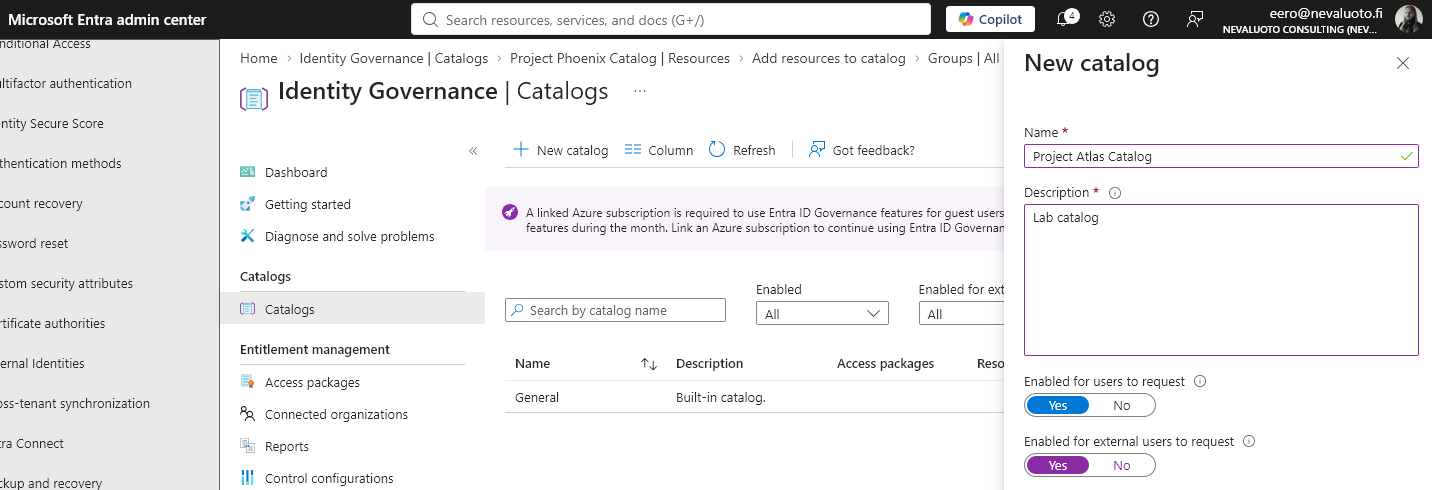
Task: Click the Description column header
Action: 709,363
